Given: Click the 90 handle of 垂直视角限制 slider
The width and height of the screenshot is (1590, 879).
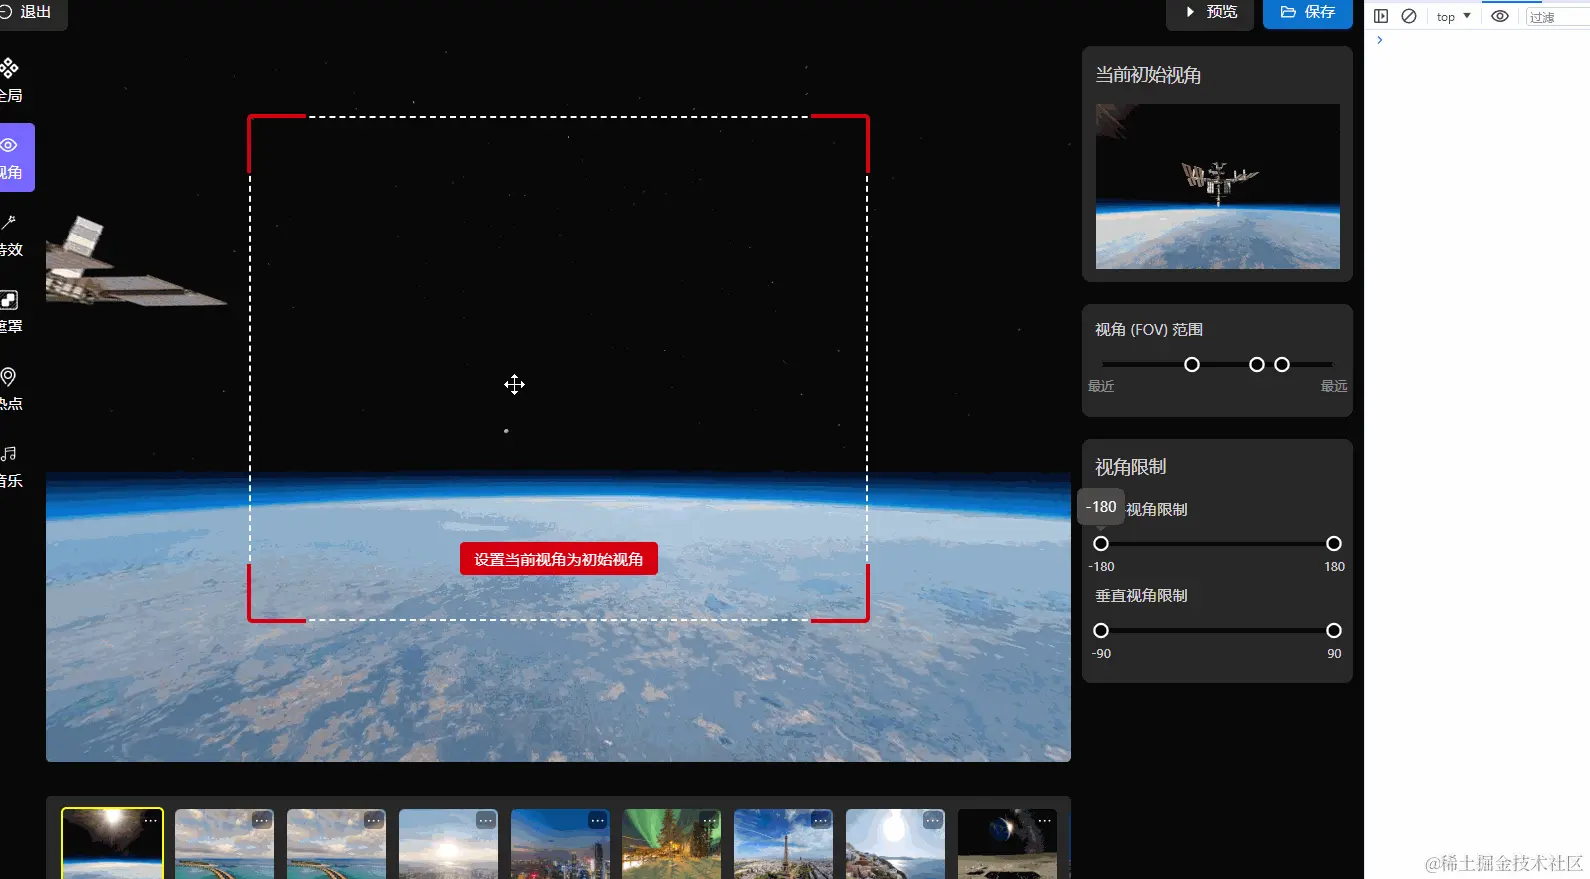Looking at the screenshot, I should pyautogui.click(x=1334, y=631).
